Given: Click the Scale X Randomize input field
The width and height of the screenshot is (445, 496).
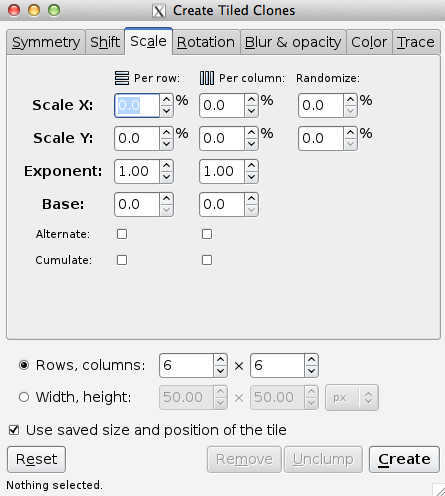Looking at the screenshot, I should pos(321,105).
